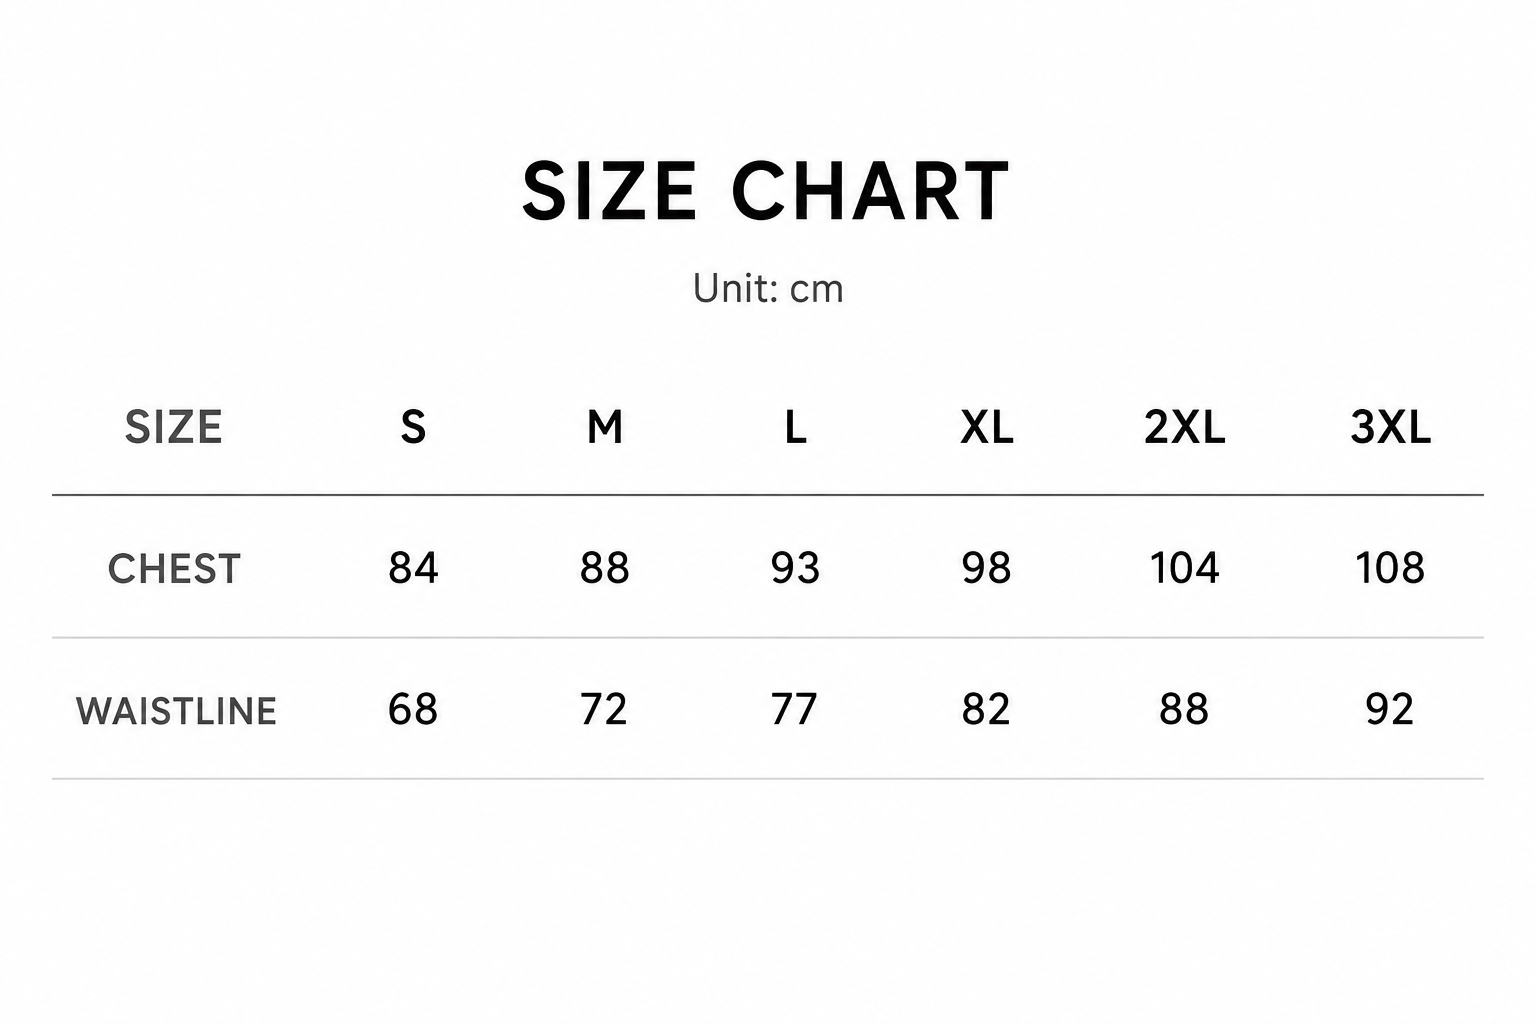Click waistline value 77 for size L
This screenshot has height=1024, width=1536.
point(795,710)
